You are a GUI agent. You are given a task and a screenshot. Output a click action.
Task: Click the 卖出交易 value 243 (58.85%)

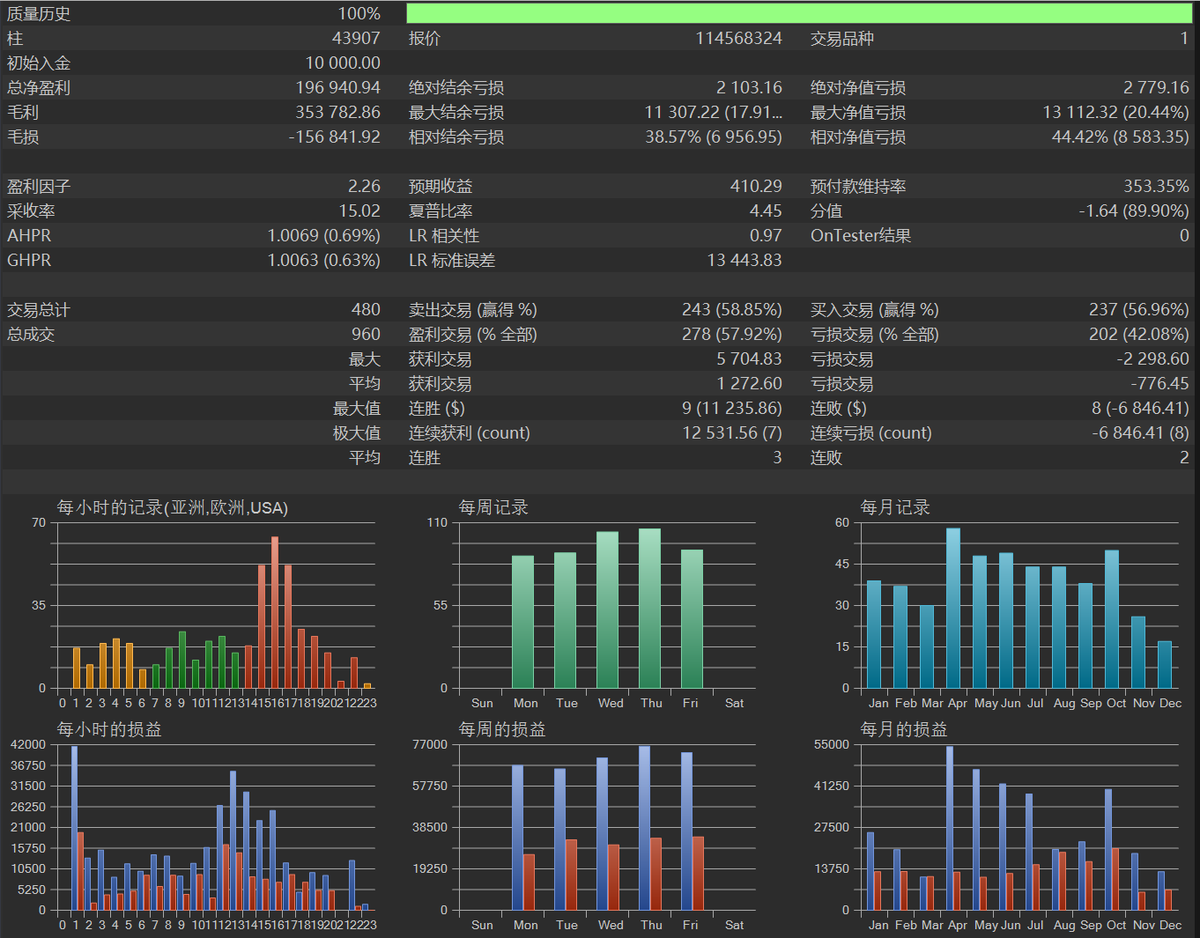tap(732, 310)
